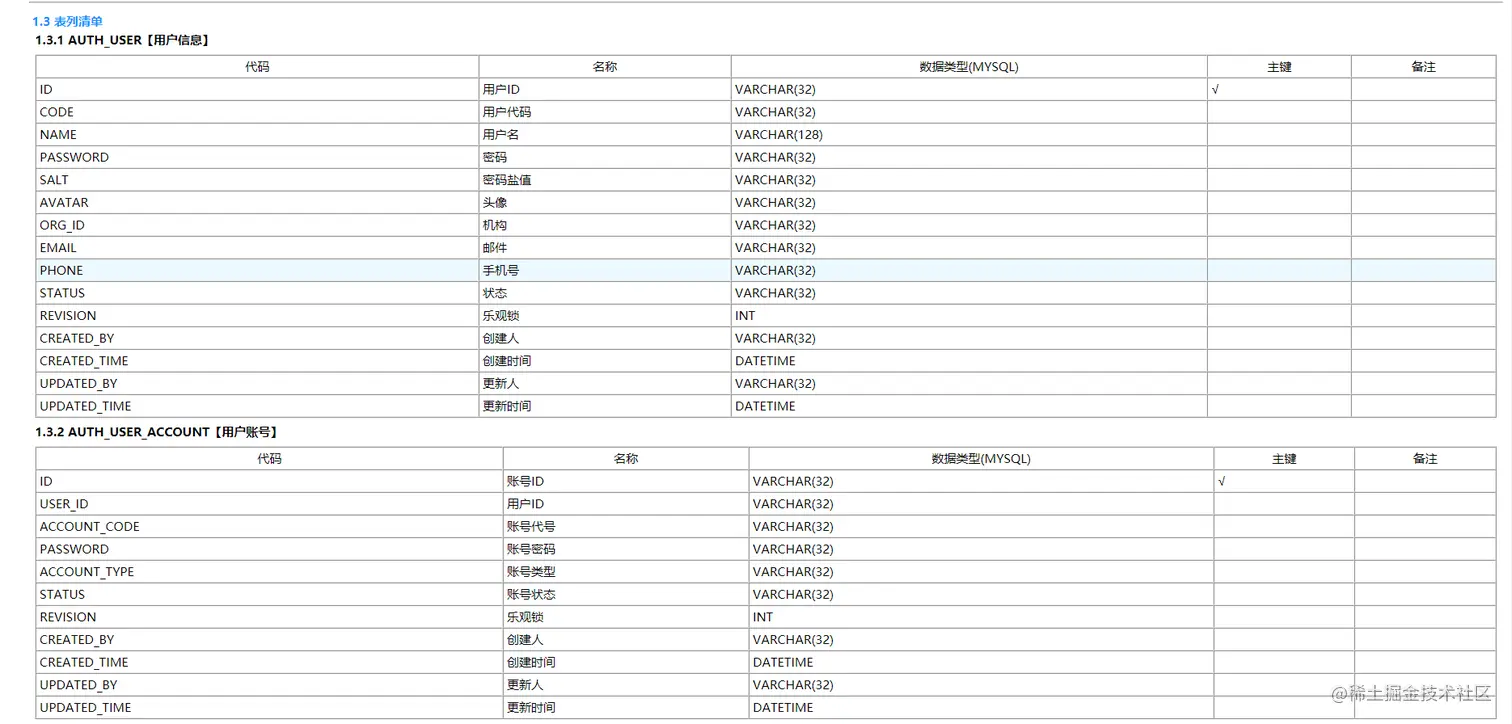Click STATUS code cell in AUTH_USER table

(x=257, y=293)
